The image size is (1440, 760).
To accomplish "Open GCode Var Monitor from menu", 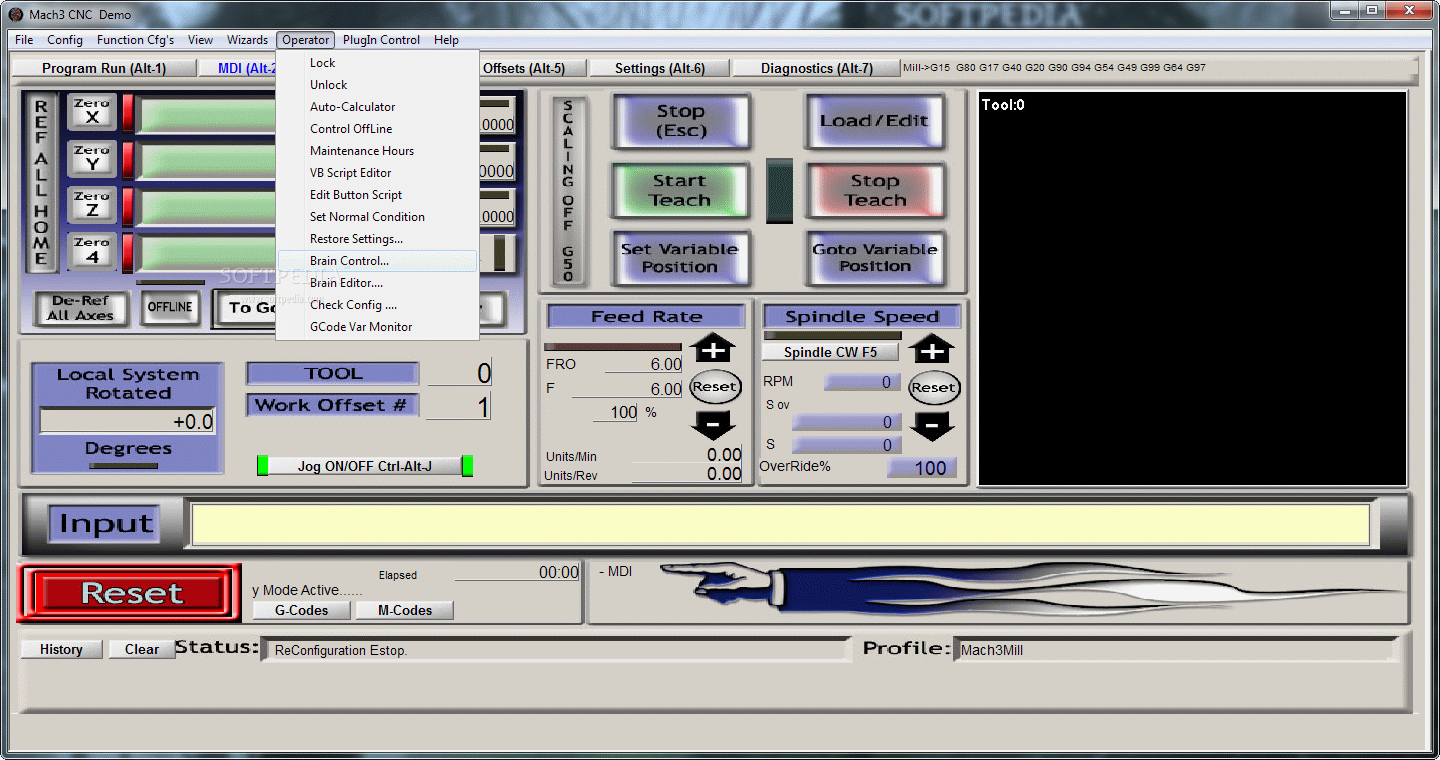I will (378, 327).
